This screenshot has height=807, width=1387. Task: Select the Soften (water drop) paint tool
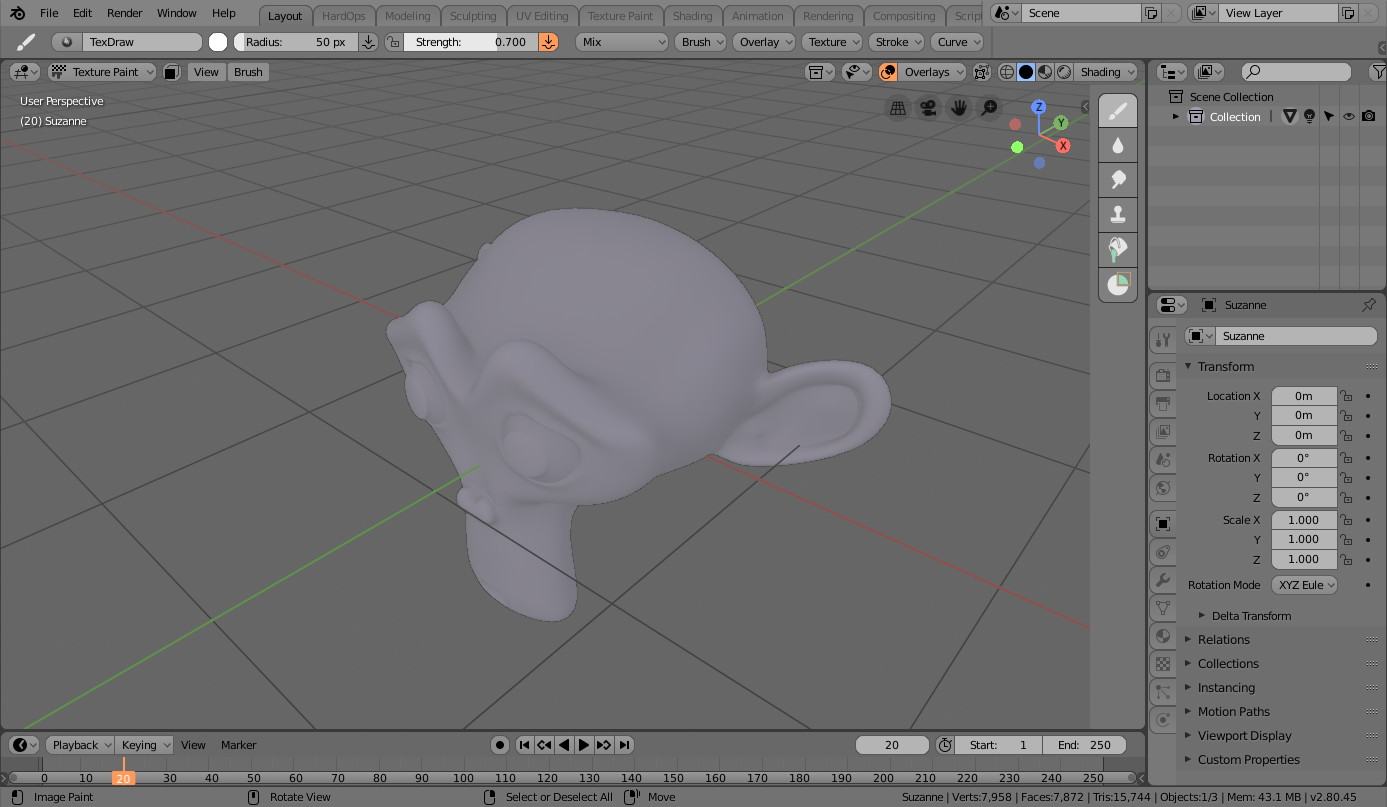click(1118, 146)
